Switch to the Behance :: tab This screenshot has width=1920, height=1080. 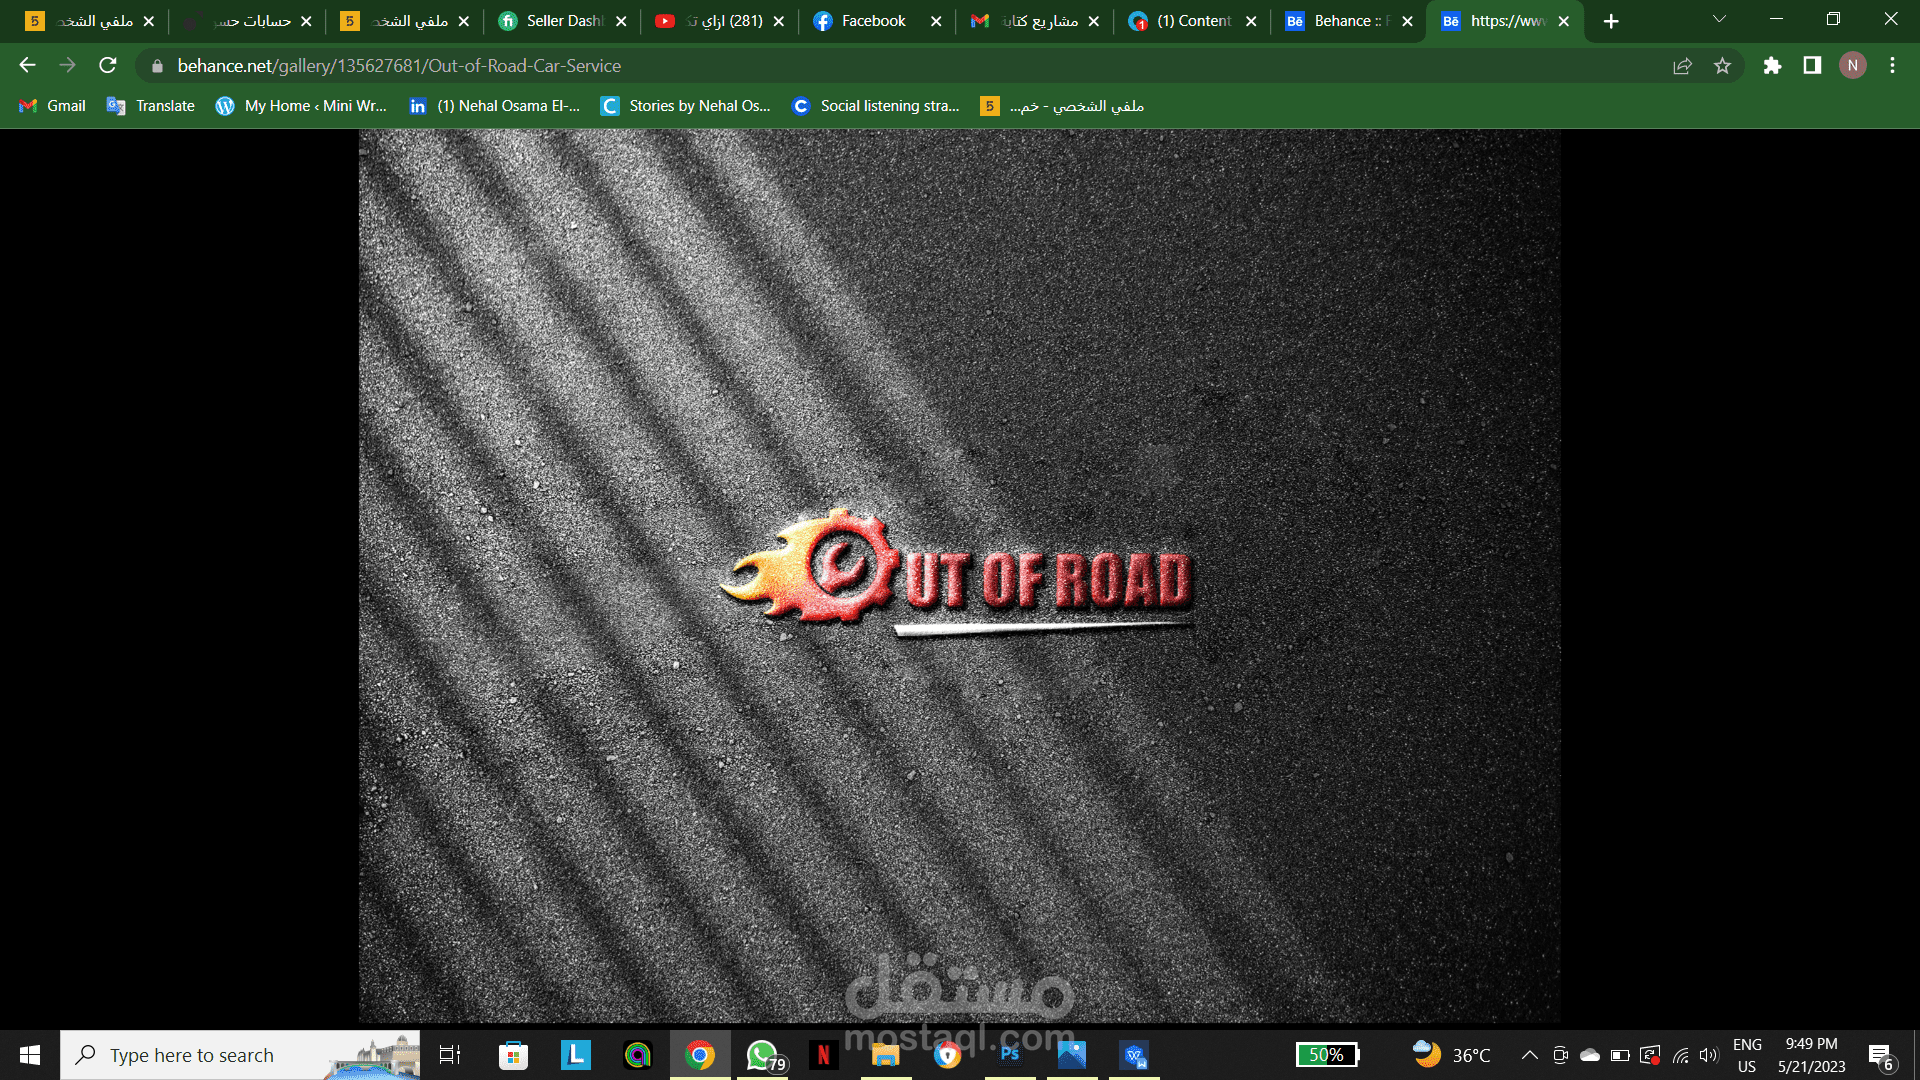point(1350,21)
